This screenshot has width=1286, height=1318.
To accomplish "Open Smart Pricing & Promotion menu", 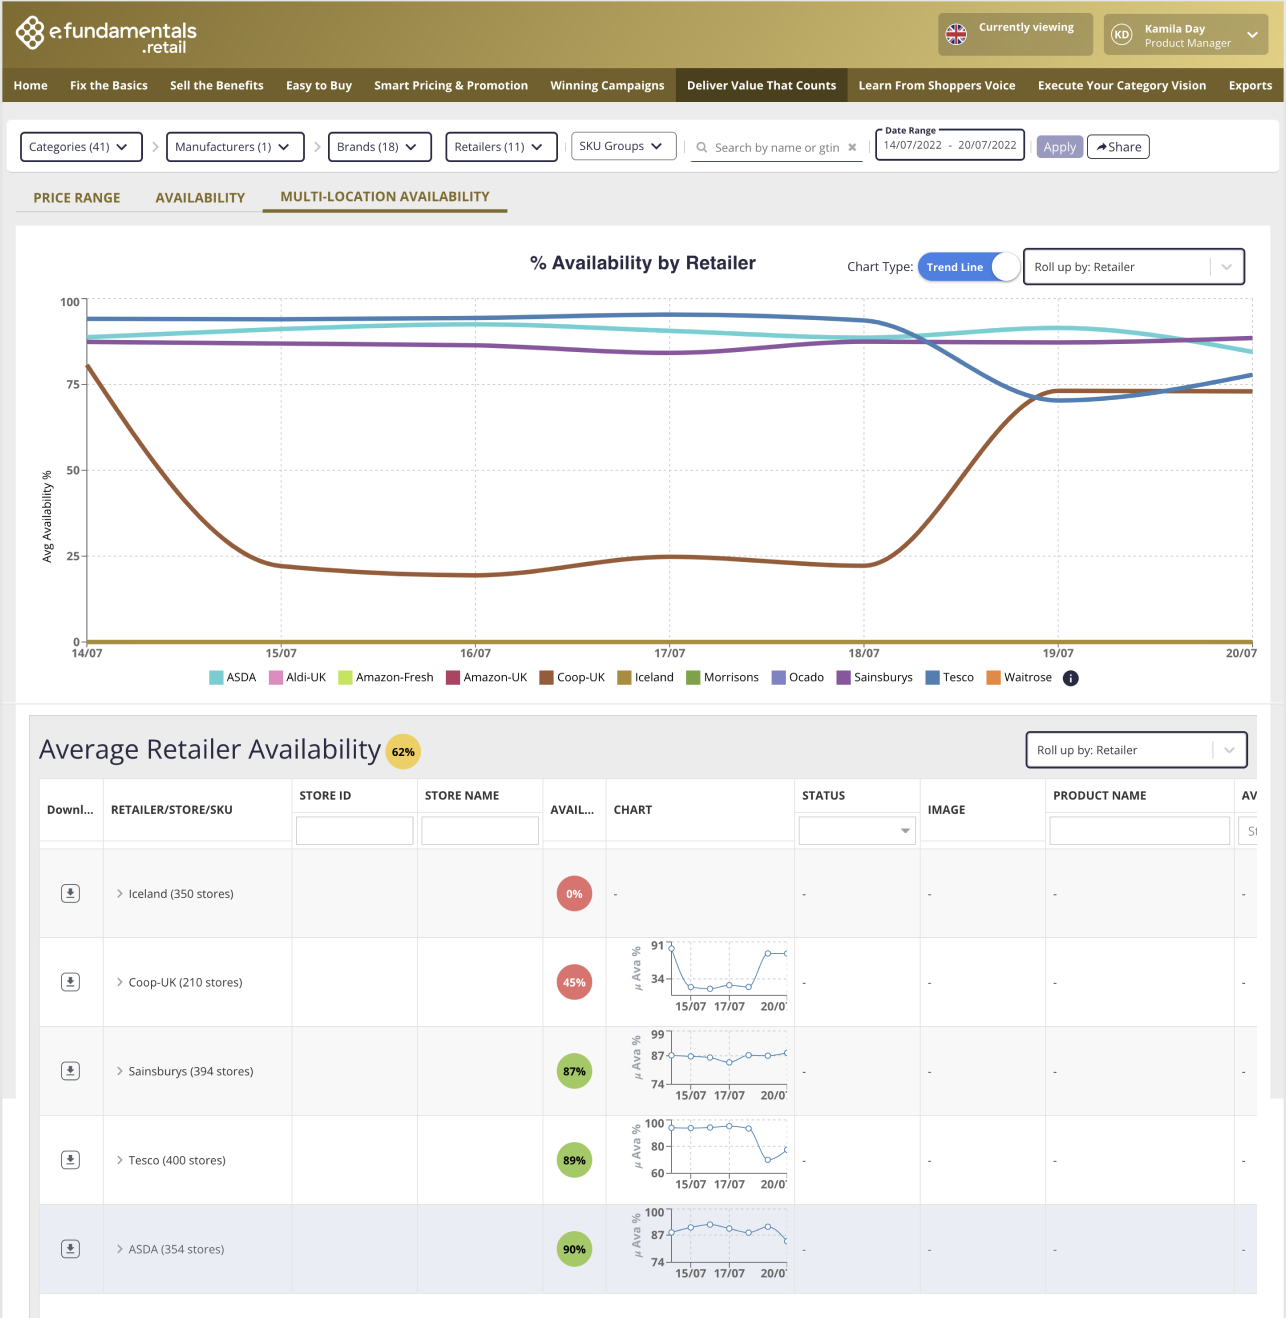I will (x=451, y=86).
